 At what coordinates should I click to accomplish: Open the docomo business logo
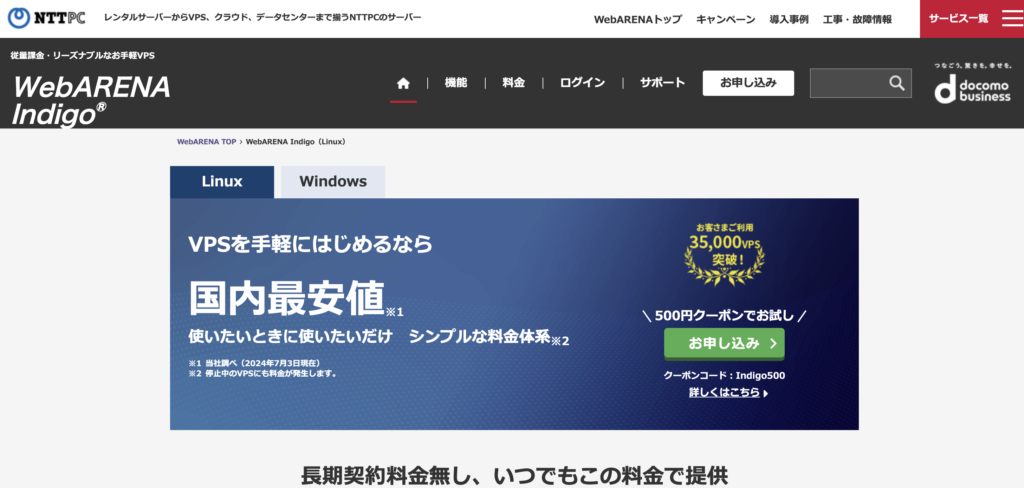[x=972, y=84]
